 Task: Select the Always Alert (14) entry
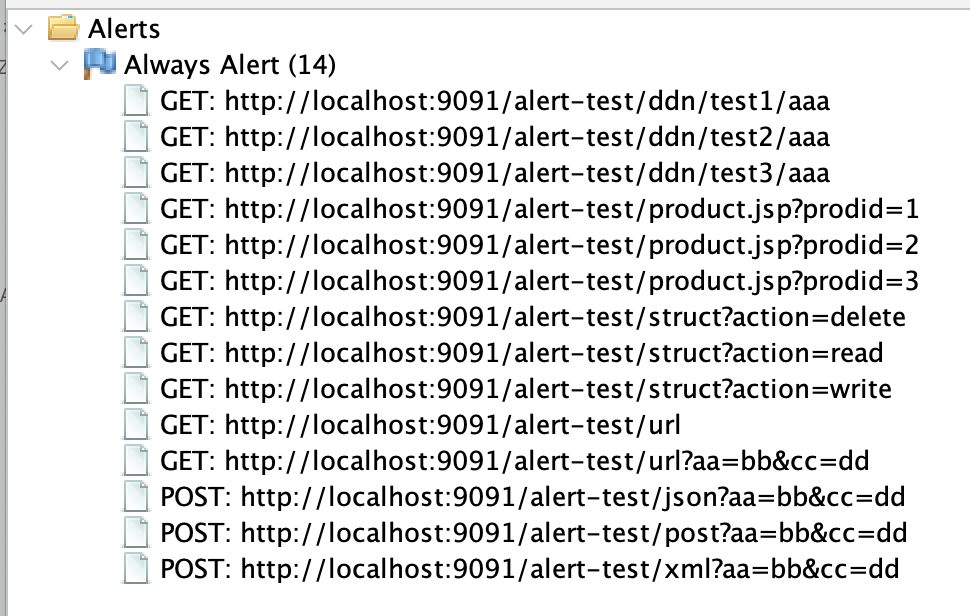[230, 66]
